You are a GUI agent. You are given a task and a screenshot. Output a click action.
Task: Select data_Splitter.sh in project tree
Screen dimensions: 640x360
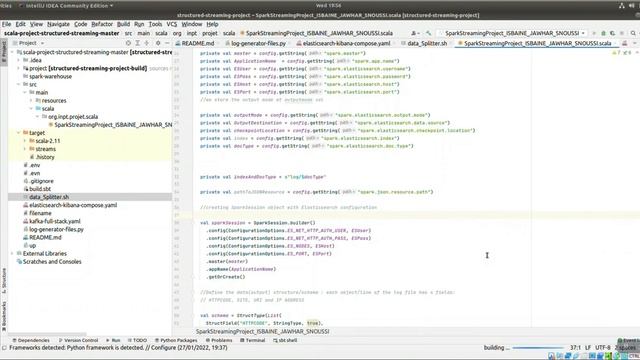click(x=49, y=197)
